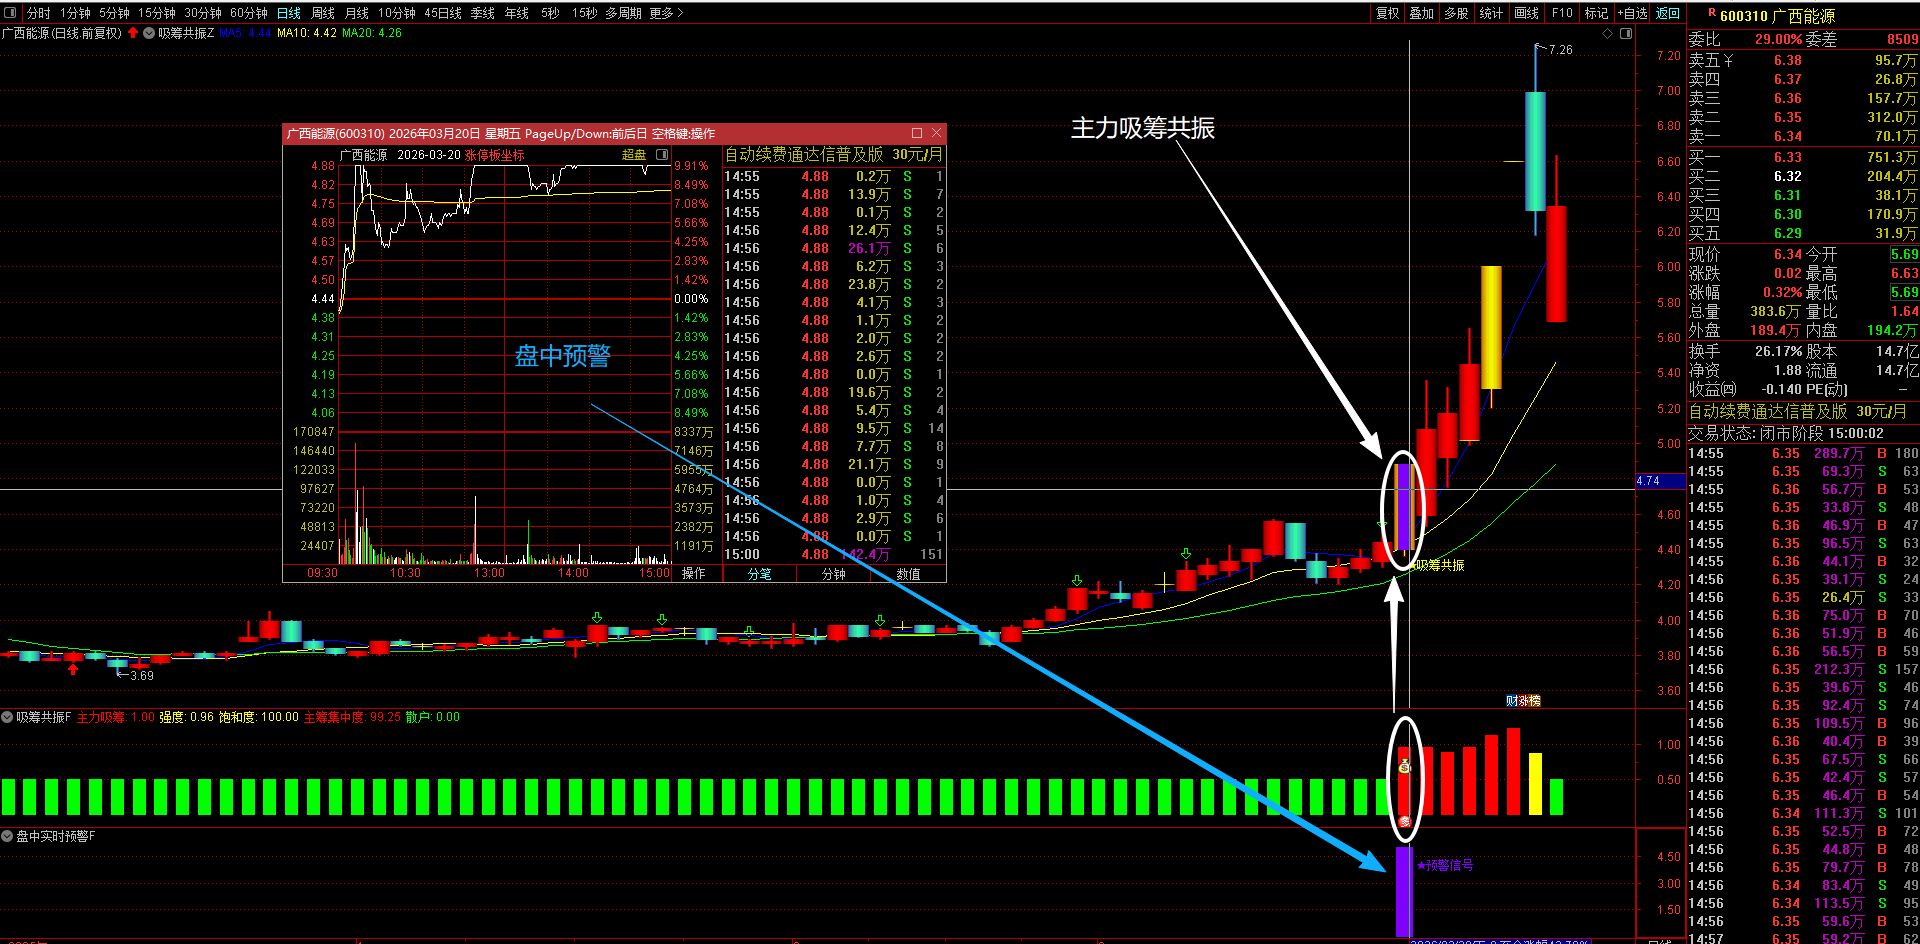Select the 日线 daily chart tab
The width and height of the screenshot is (1920, 944).
pyautogui.click(x=289, y=13)
